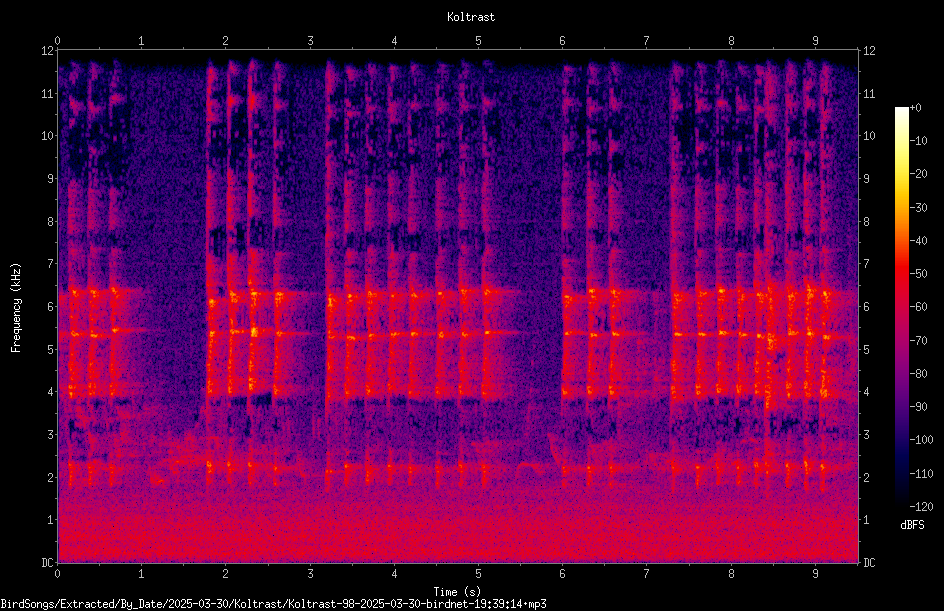Click the 8 kHz tick label on right axis
This screenshot has width=944, height=611.
[866, 222]
